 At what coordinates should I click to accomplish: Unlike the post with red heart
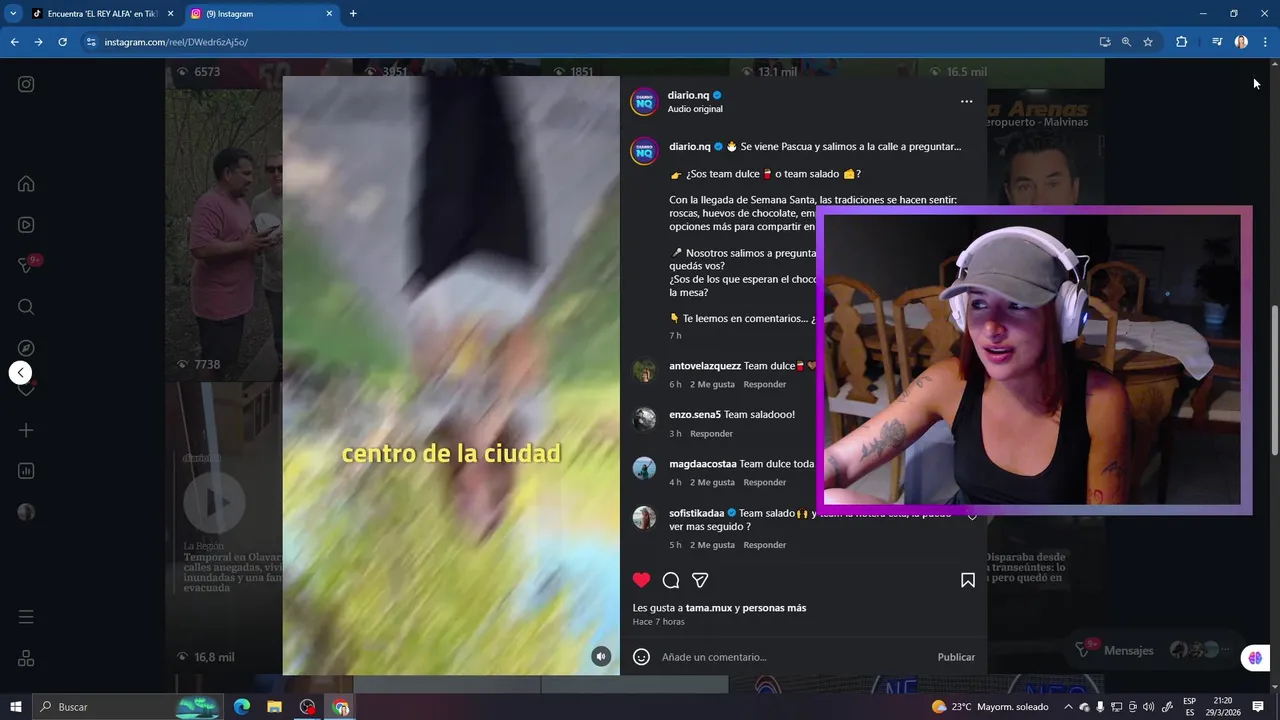pyautogui.click(x=642, y=580)
